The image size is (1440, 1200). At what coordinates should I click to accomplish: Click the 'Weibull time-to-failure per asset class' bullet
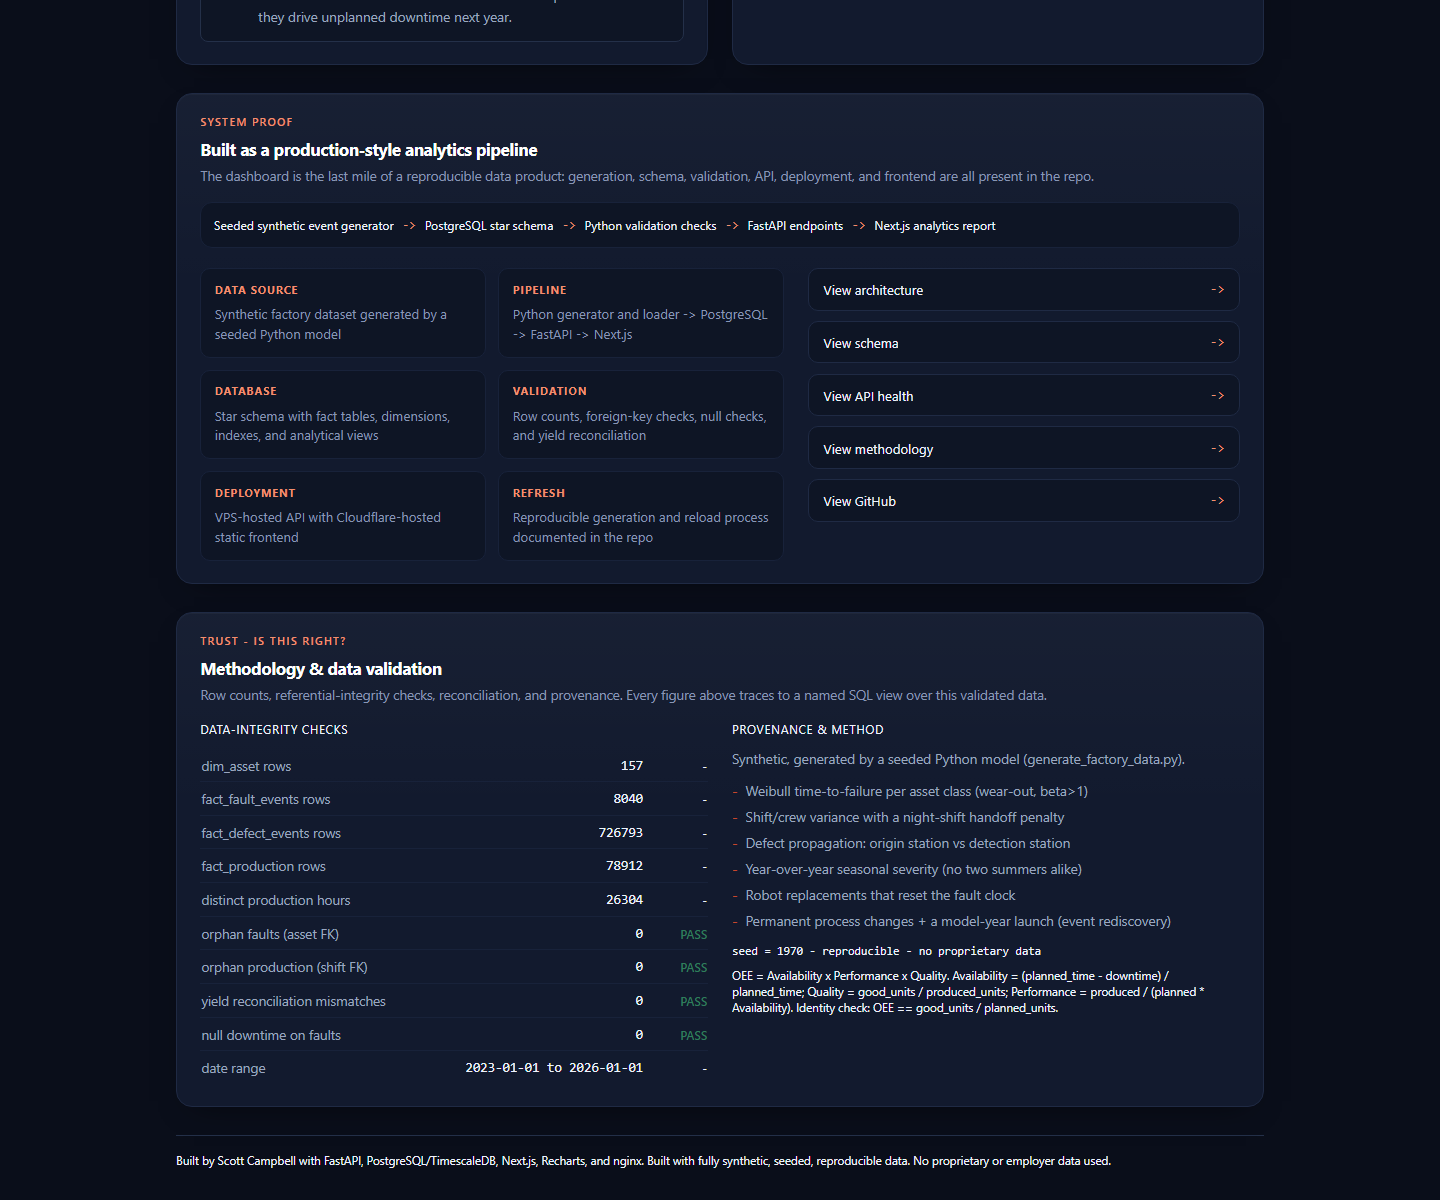pos(916,791)
